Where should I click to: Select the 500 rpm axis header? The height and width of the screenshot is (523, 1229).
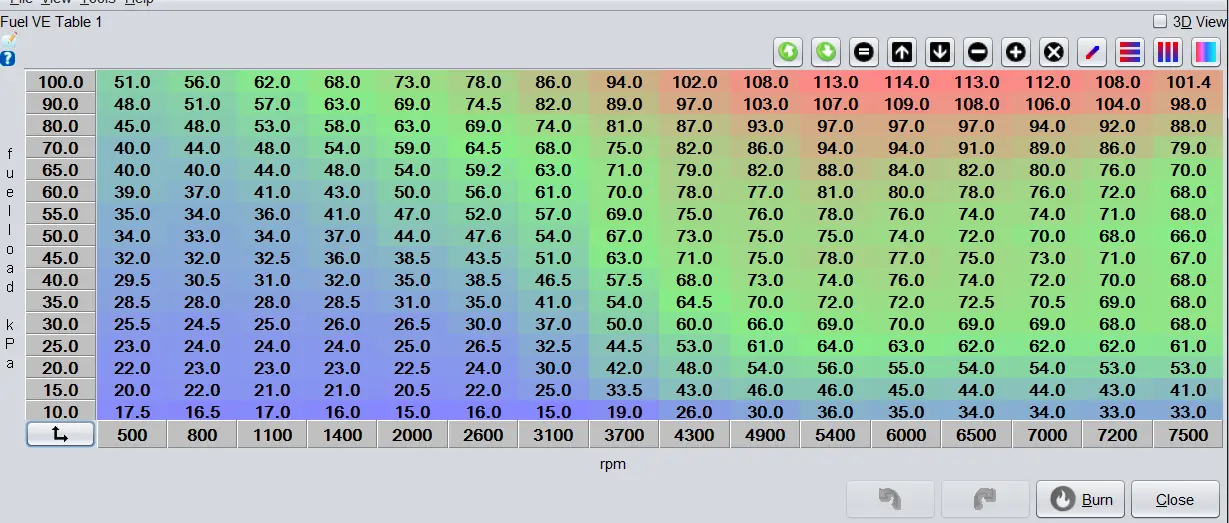pos(132,434)
